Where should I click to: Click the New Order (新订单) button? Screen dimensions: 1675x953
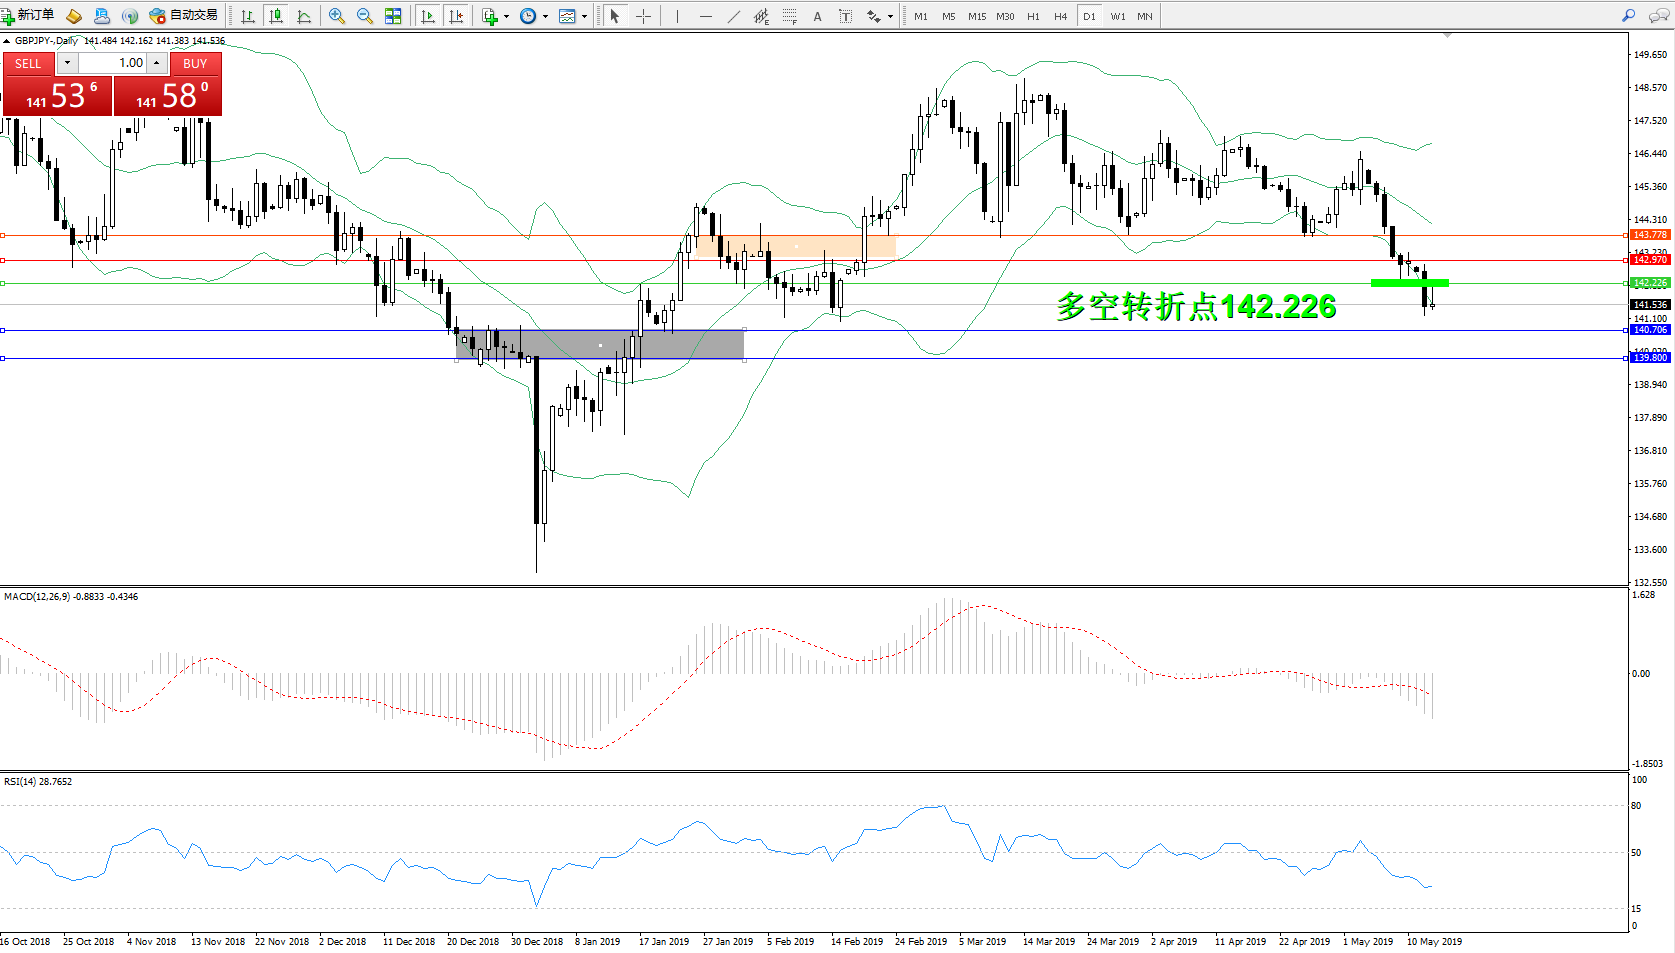click(28, 15)
